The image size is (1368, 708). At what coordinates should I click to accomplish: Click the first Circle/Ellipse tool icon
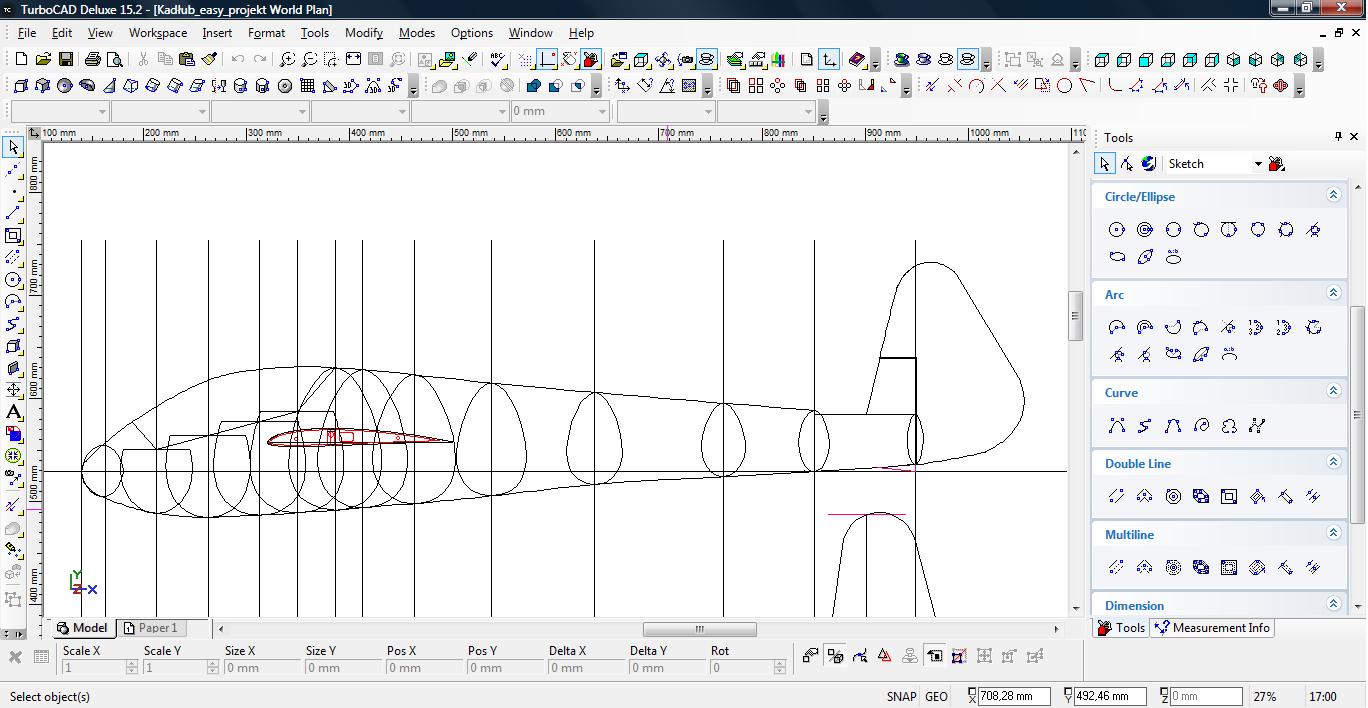tap(1117, 230)
